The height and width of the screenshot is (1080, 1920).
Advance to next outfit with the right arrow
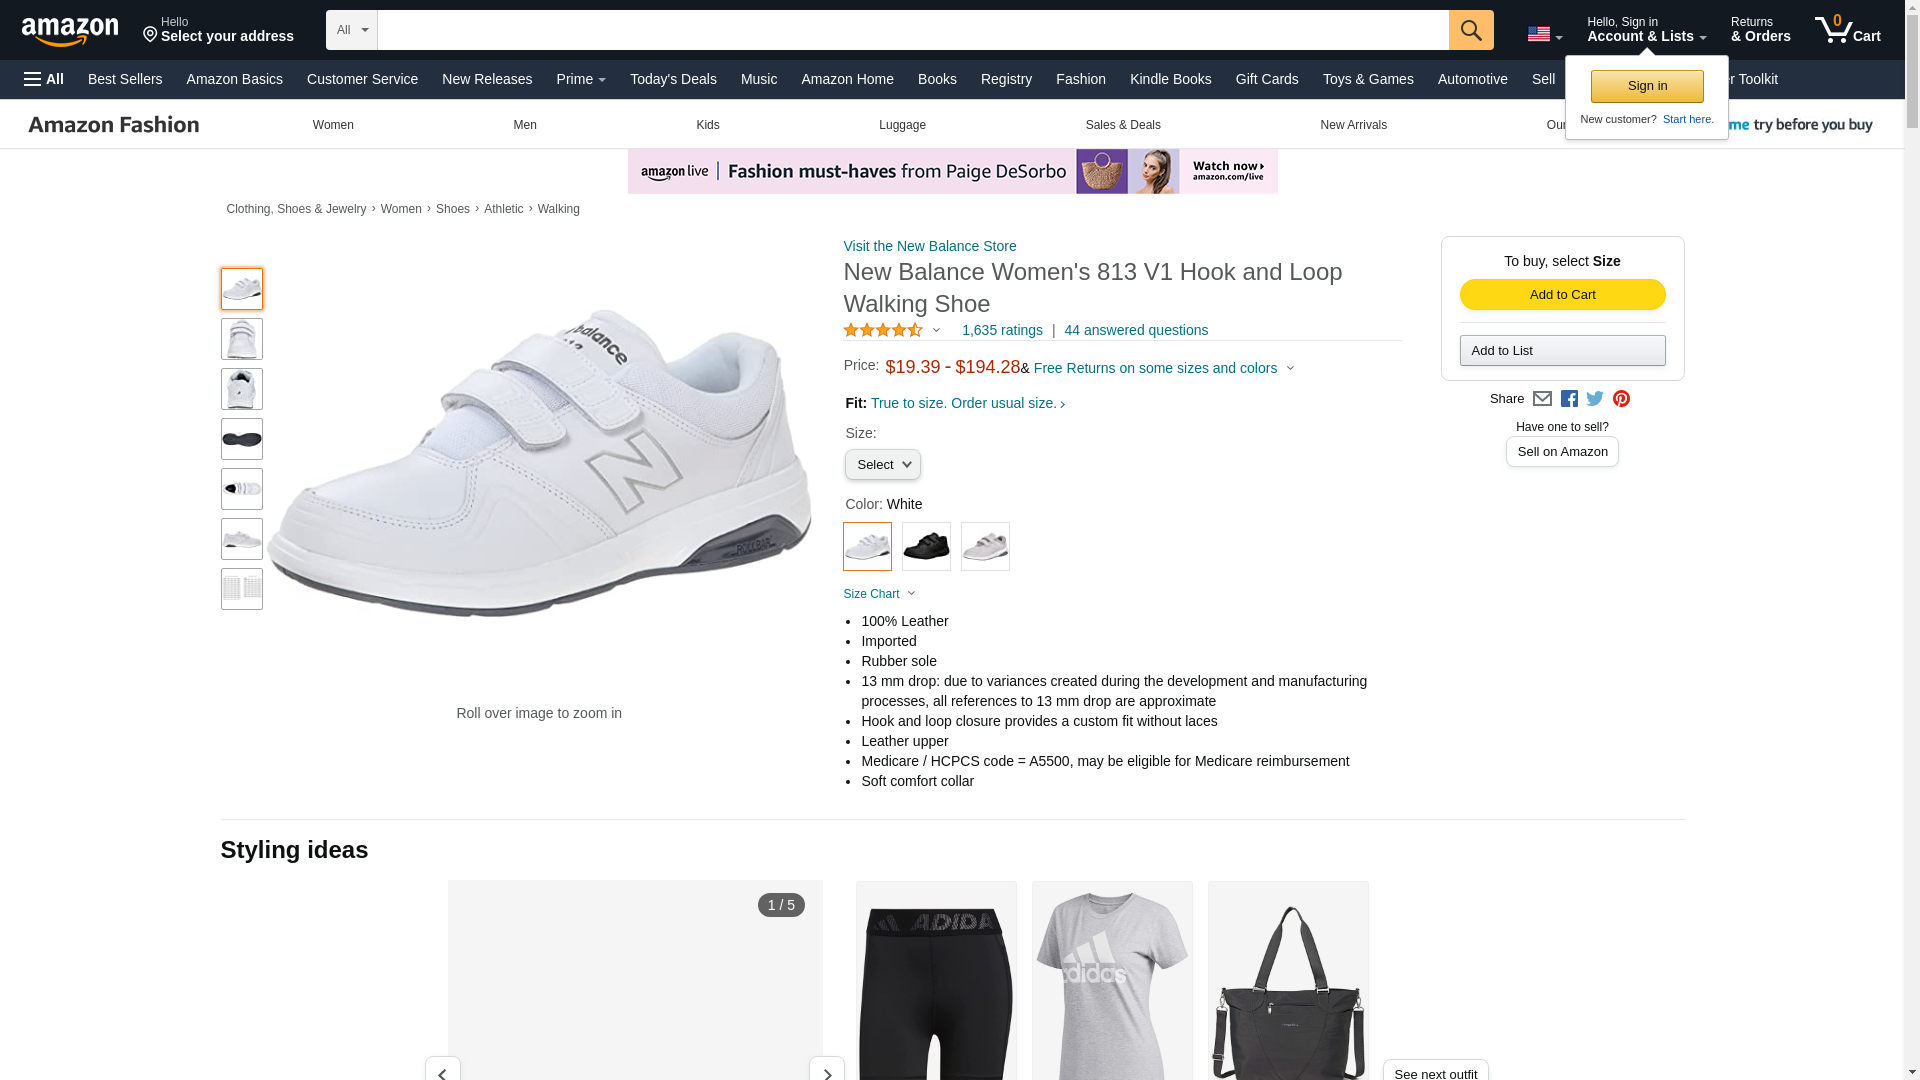[x=827, y=1070]
